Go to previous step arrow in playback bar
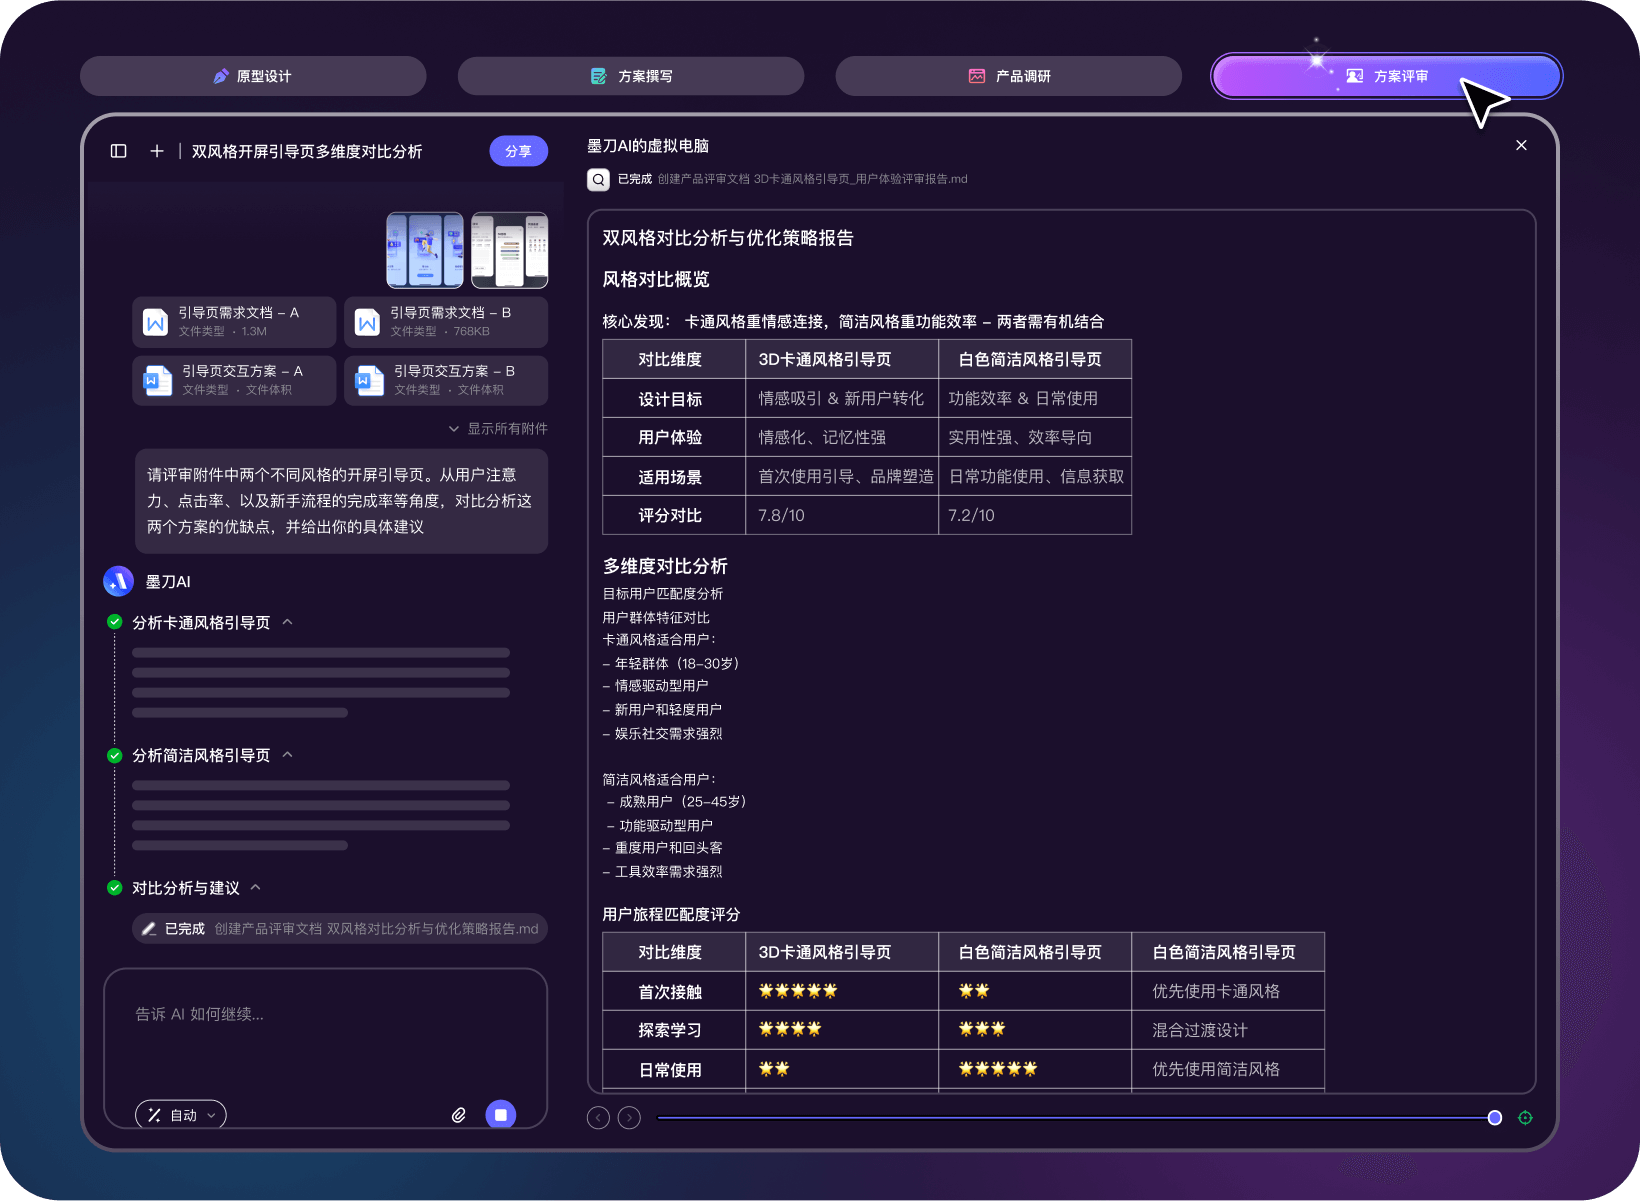 tap(598, 1118)
